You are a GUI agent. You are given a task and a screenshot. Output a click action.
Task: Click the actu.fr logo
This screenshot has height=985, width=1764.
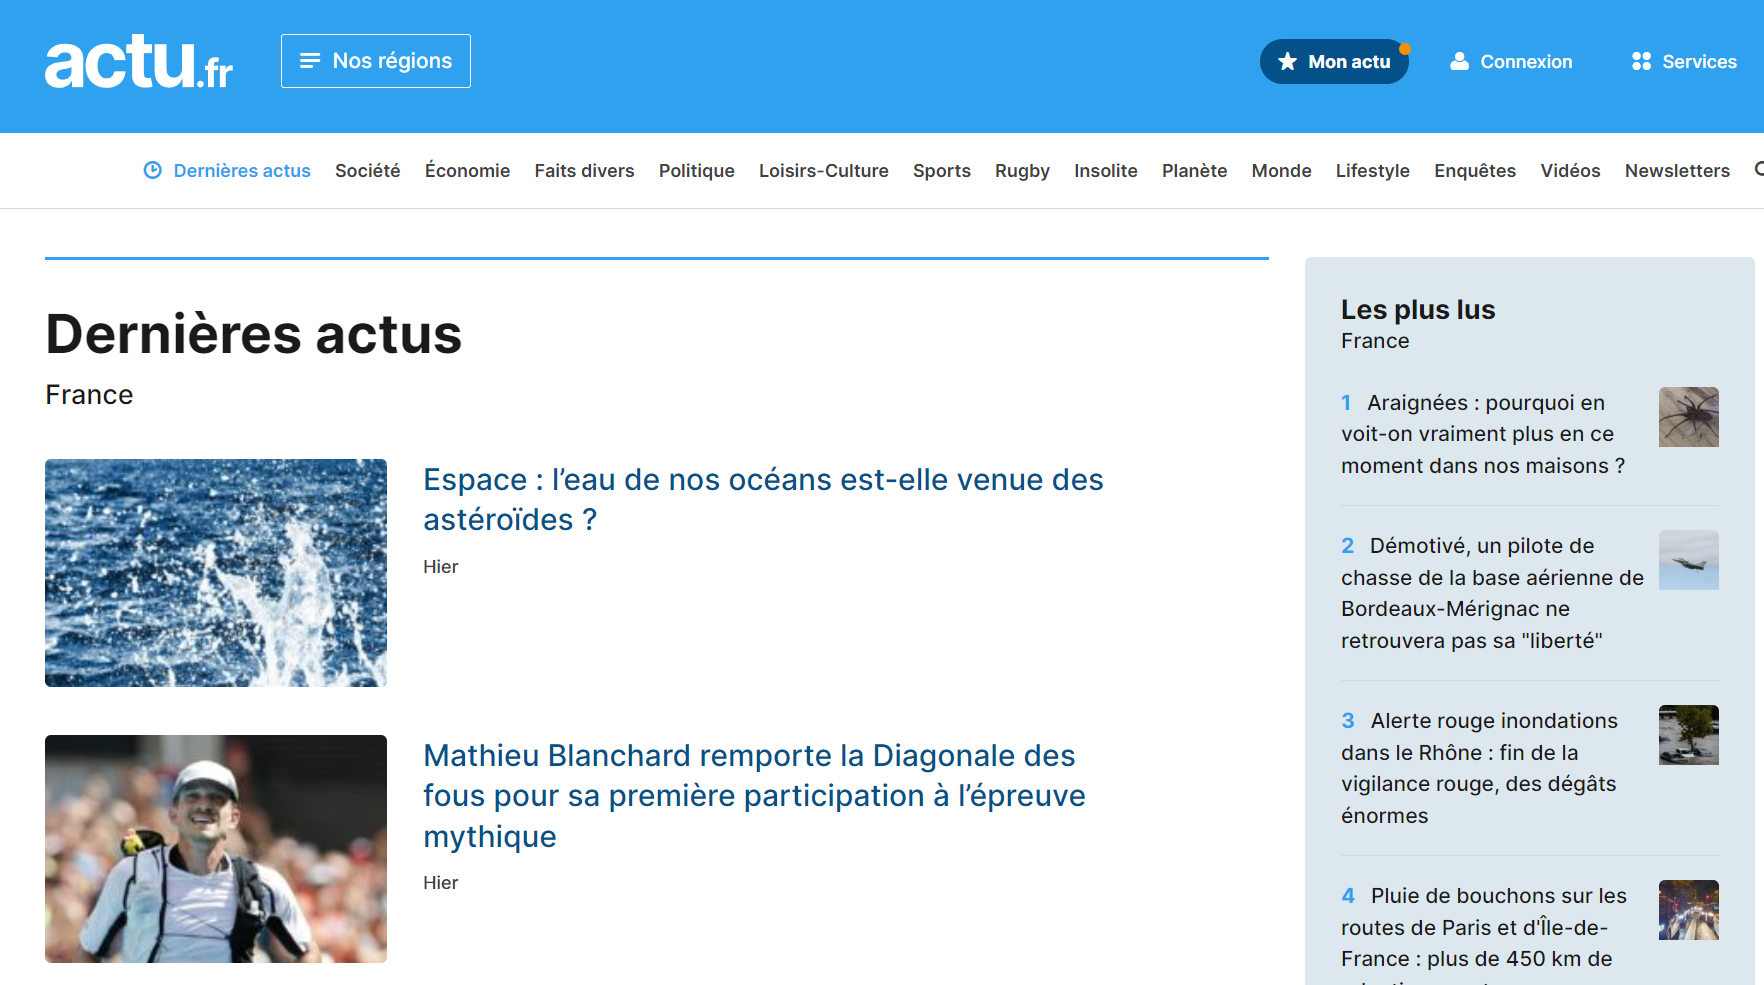tap(139, 62)
